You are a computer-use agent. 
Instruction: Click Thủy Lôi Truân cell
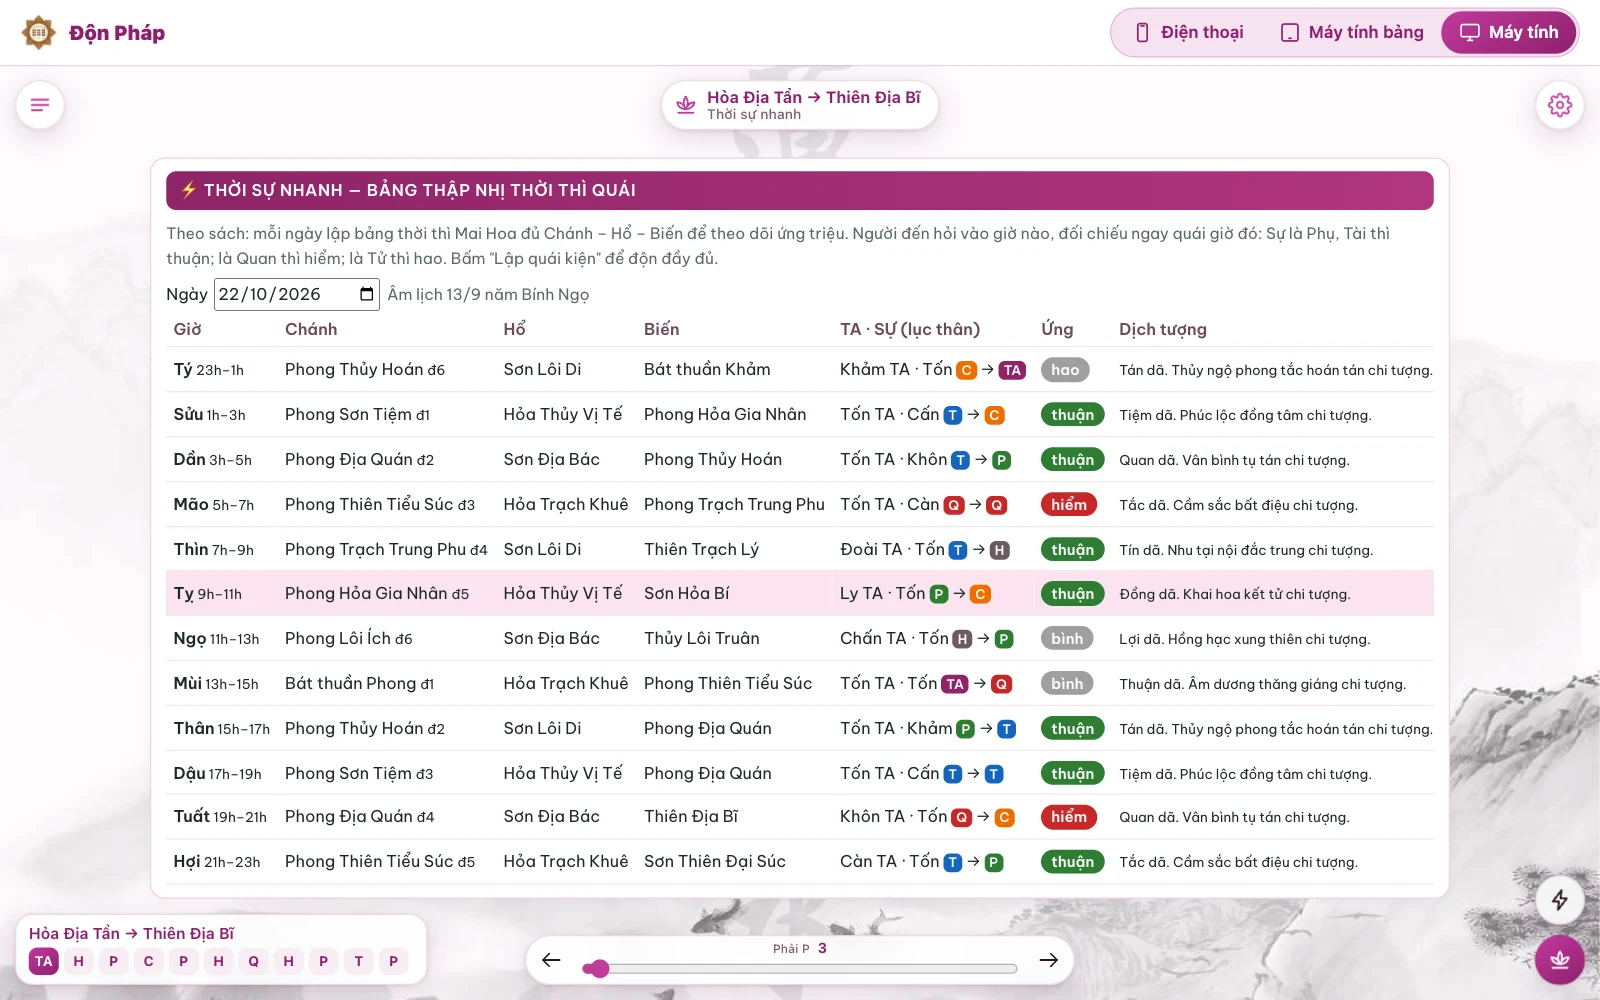[x=702, y=639]
